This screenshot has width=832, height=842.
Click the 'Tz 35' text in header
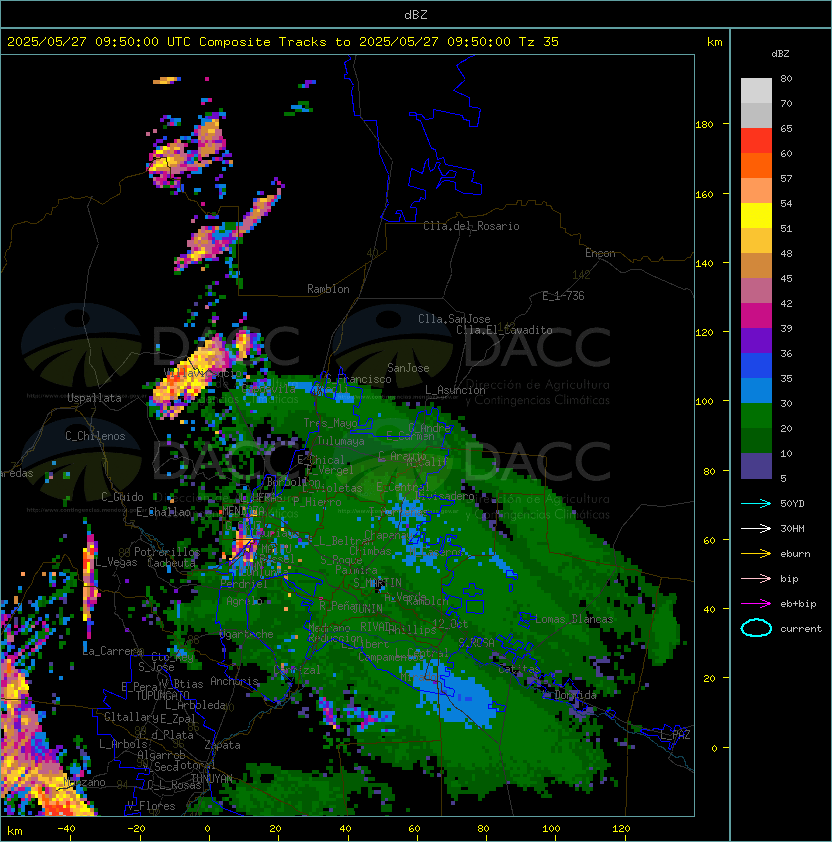(x=539, y=42)
